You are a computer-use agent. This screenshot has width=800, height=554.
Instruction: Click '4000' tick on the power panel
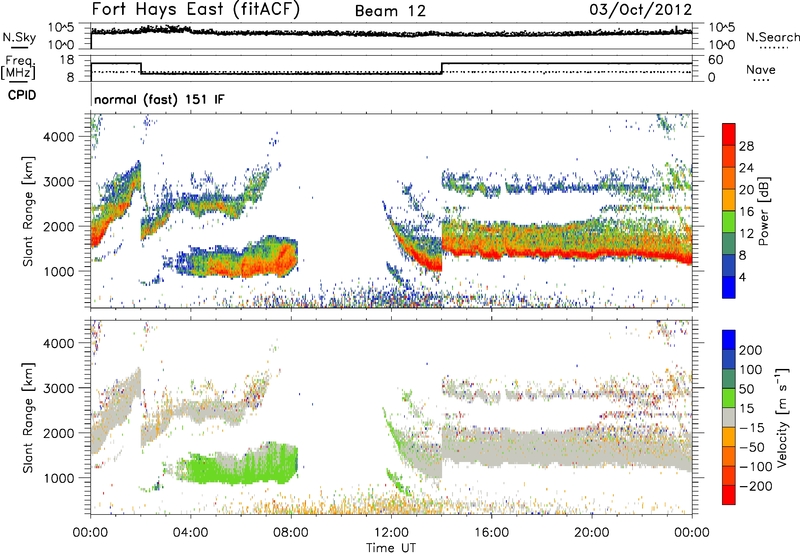pyautogui.click(x=59, y=137)
